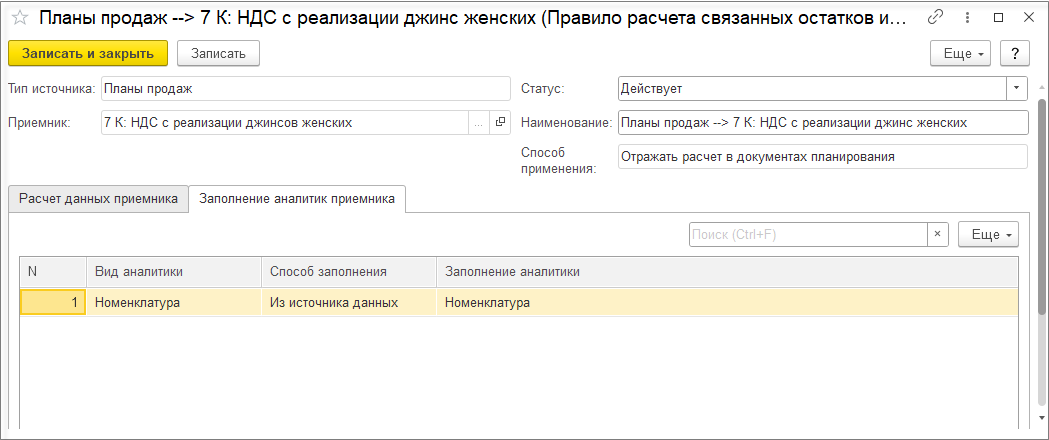Add this form to favorites star
The height and width of the screenshot is (440, 1049).
(x=19, y=19)
